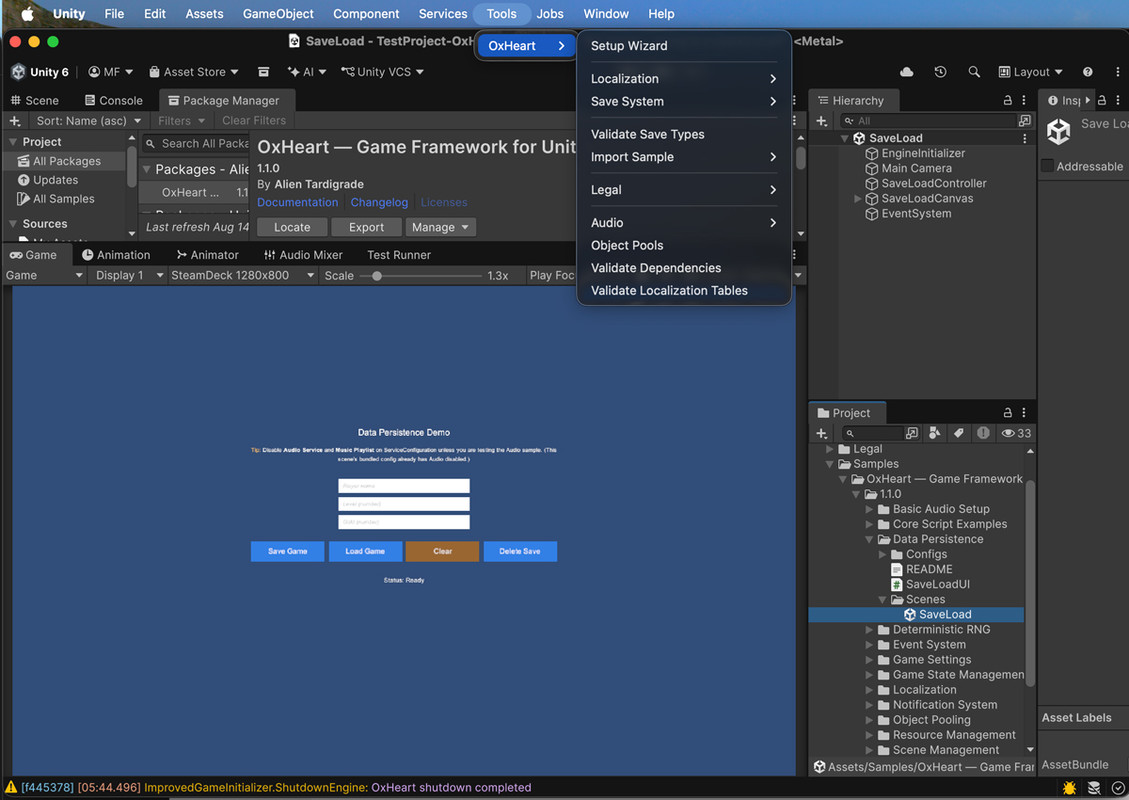Lock the Hierarchy panel with the padlock
The height and width of the screenshot is (800, 1129).
point(1008,100)
